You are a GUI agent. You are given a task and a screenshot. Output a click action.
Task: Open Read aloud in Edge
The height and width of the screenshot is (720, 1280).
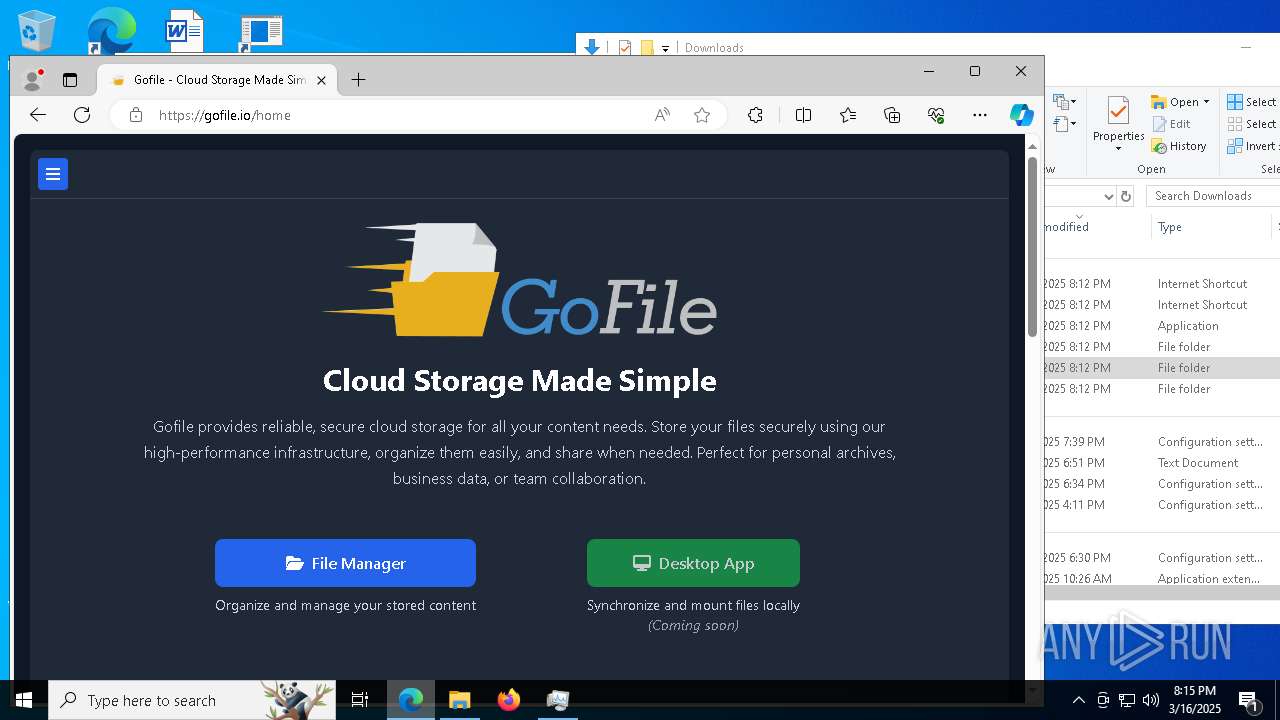(x=662, y=115)
